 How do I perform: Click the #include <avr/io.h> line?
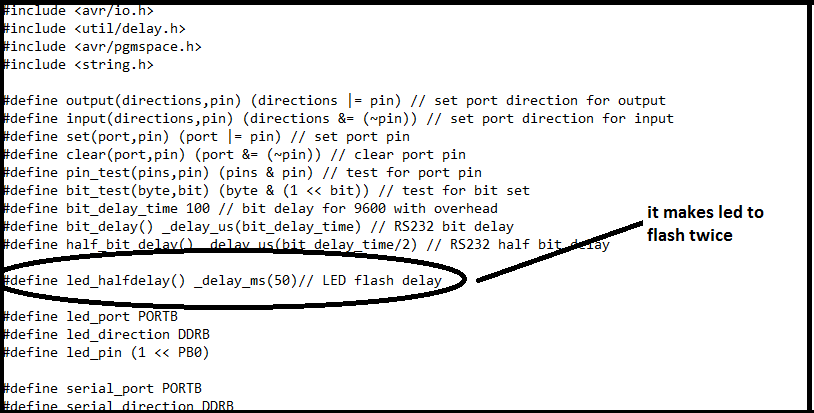(x=79, y=10)
